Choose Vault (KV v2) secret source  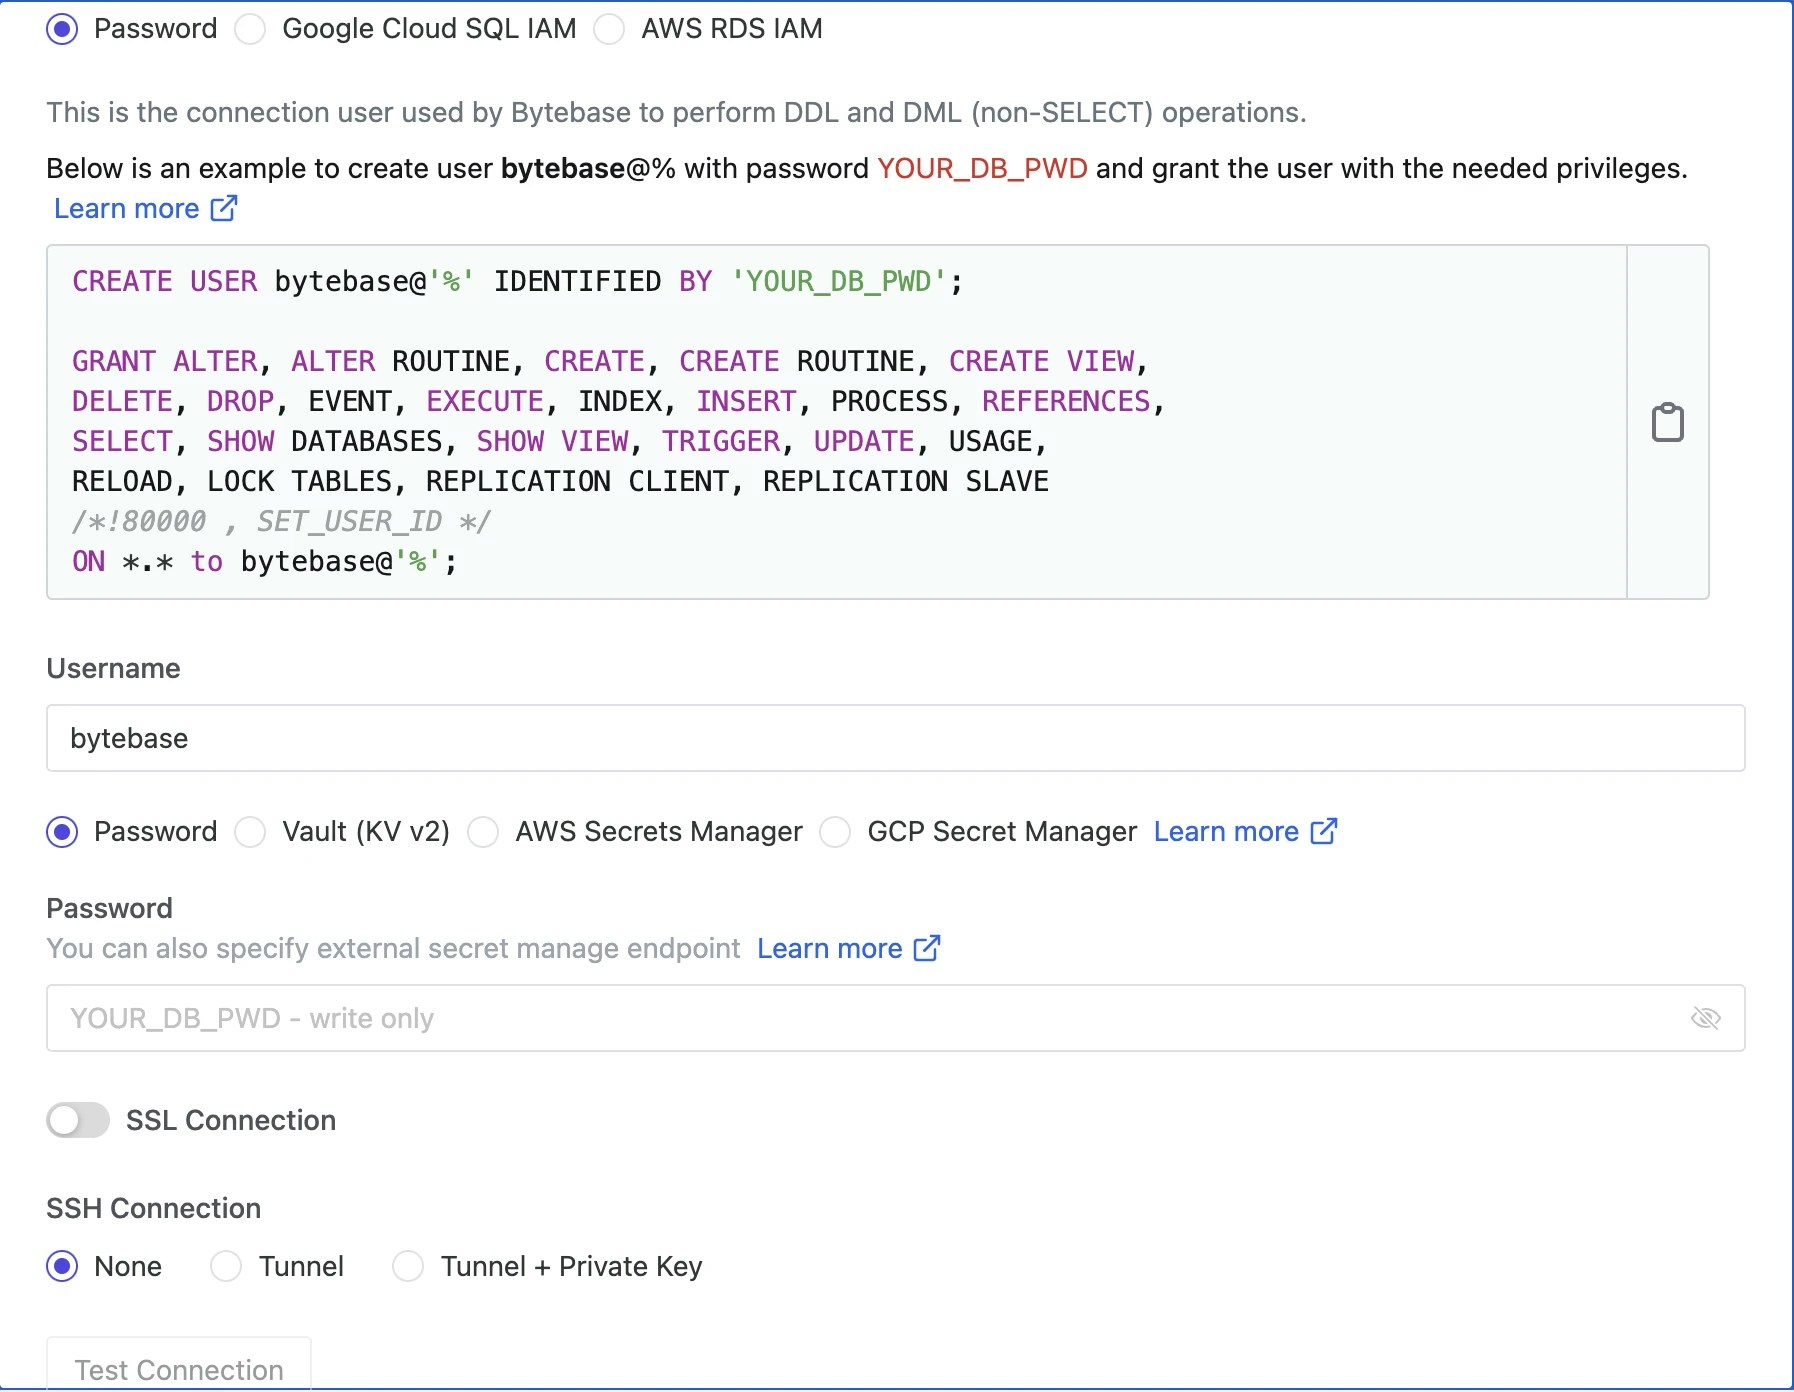(250, 832)
